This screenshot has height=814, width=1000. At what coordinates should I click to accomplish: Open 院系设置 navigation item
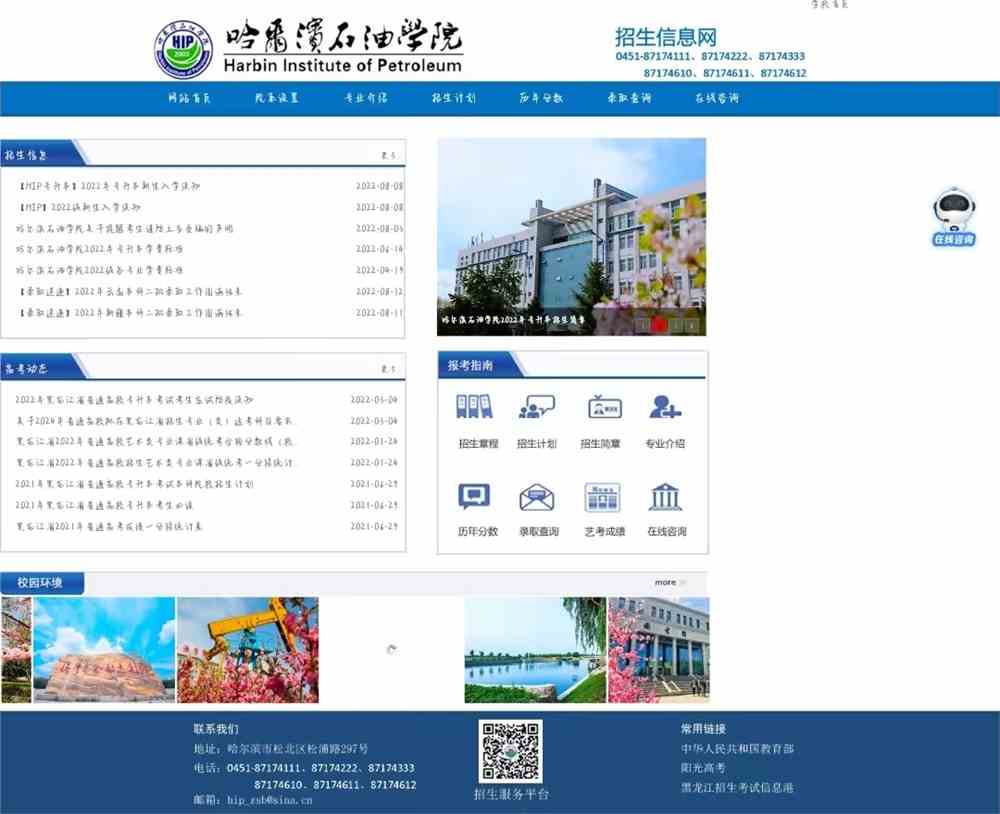pos(277,98)
